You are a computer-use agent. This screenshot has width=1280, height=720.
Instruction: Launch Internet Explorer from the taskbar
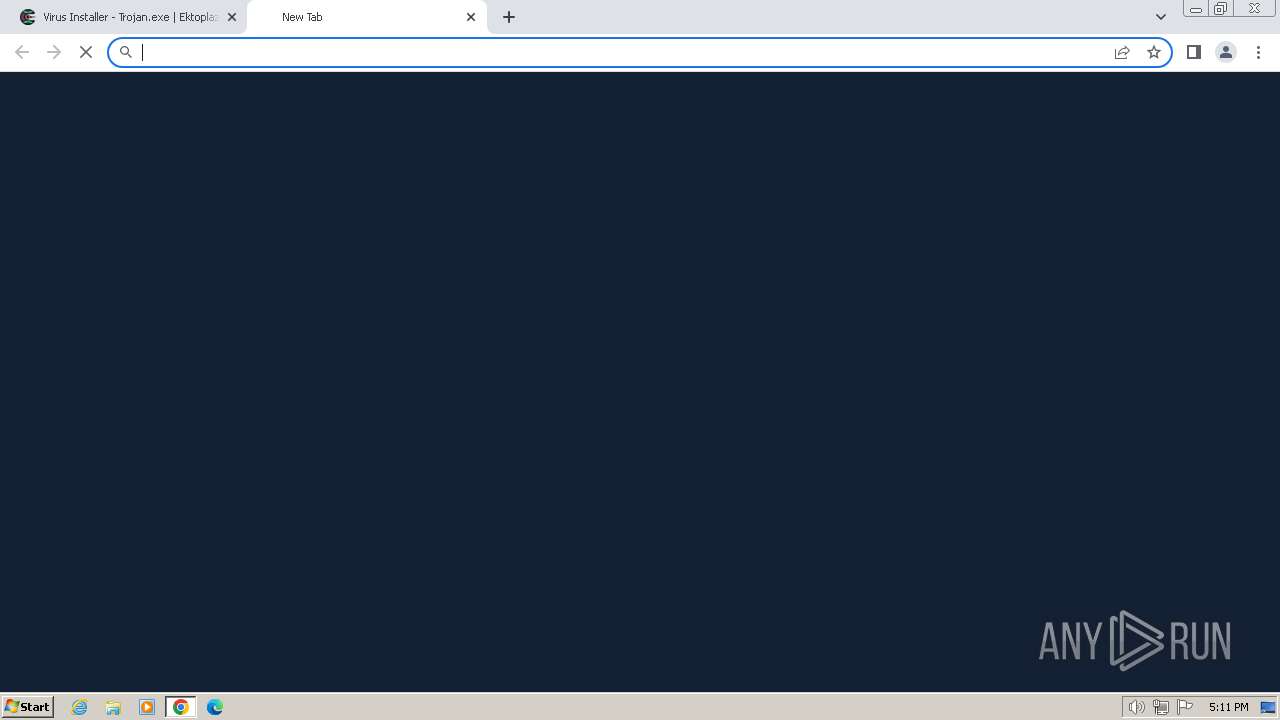coord(80,707)
